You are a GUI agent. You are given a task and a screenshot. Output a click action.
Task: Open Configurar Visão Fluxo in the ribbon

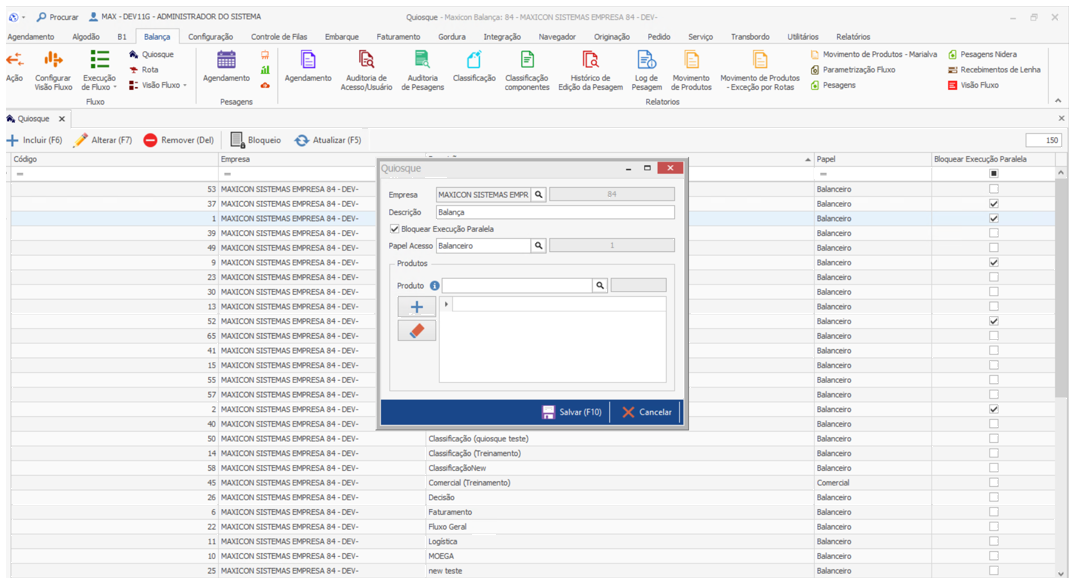click(x=53, y=71)
